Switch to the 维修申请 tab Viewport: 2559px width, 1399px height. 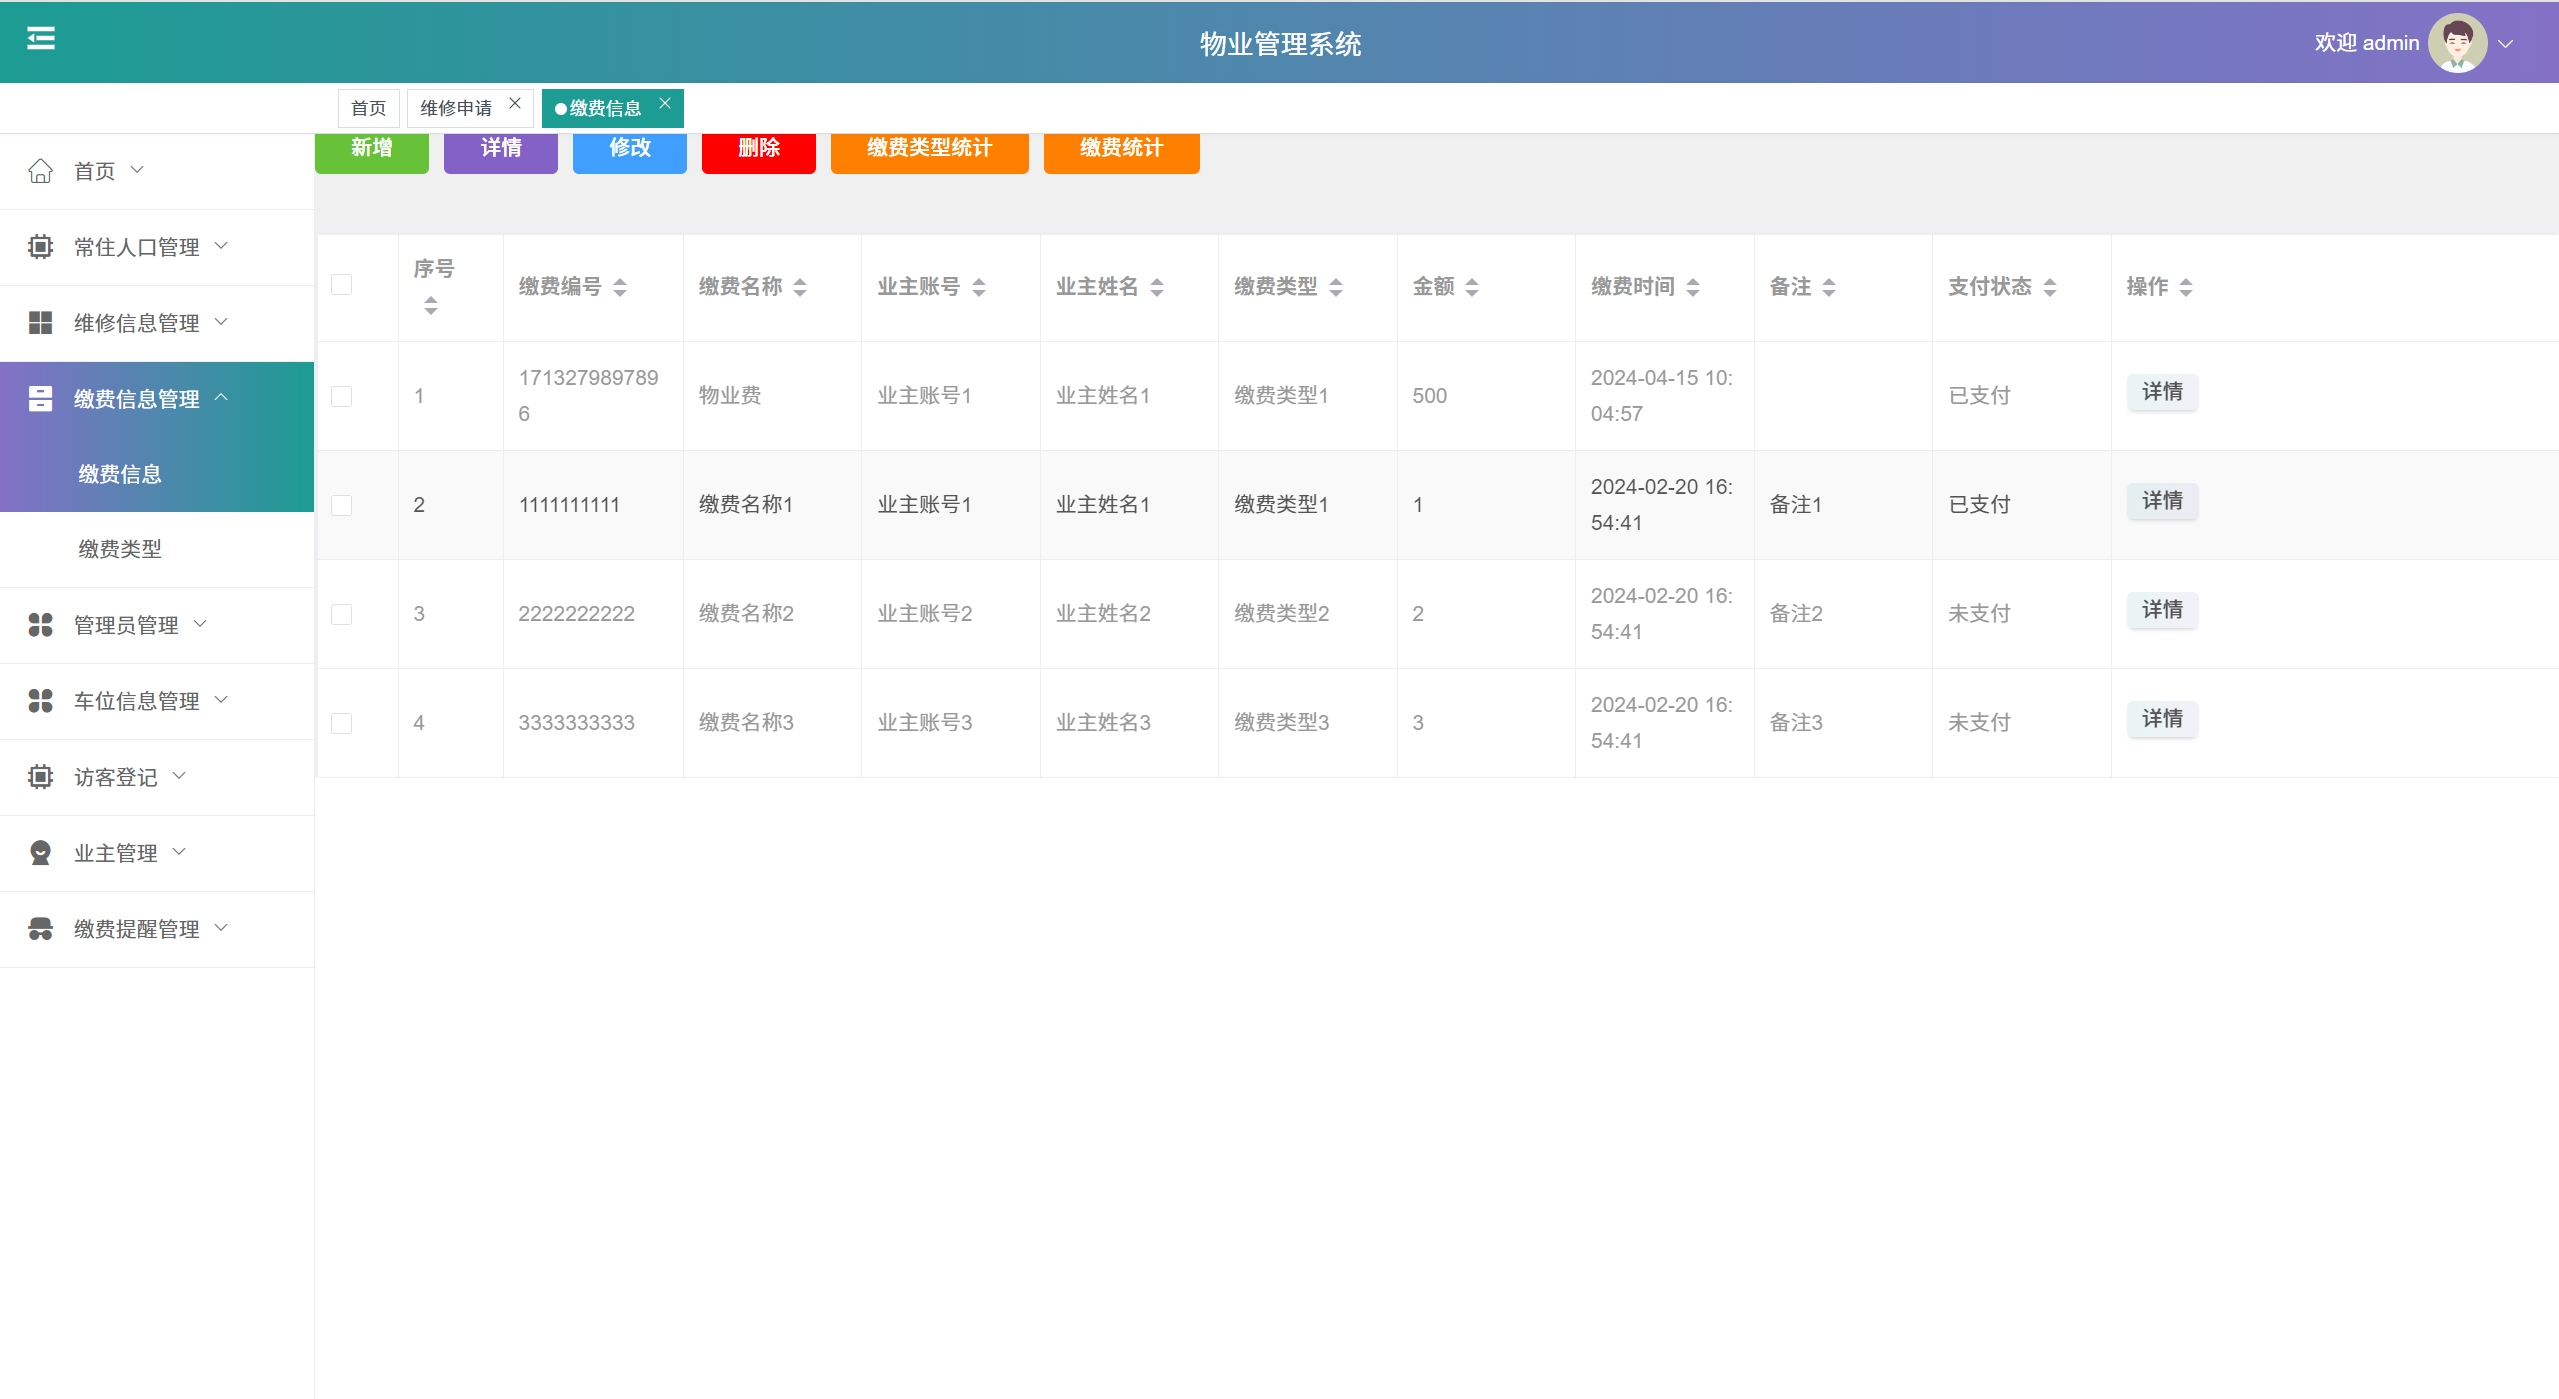tap(456, 108)
